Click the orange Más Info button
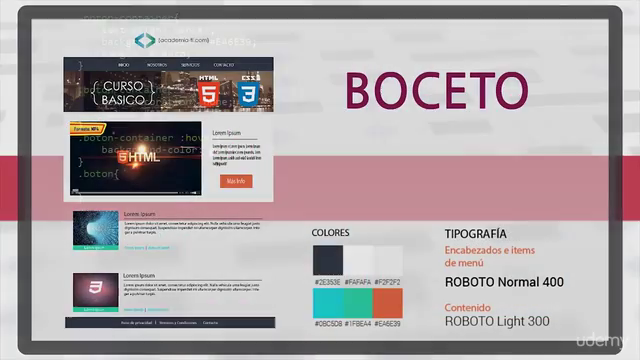Screen dimensions: 640x360 pyautogui.click(x=236, y=181)
